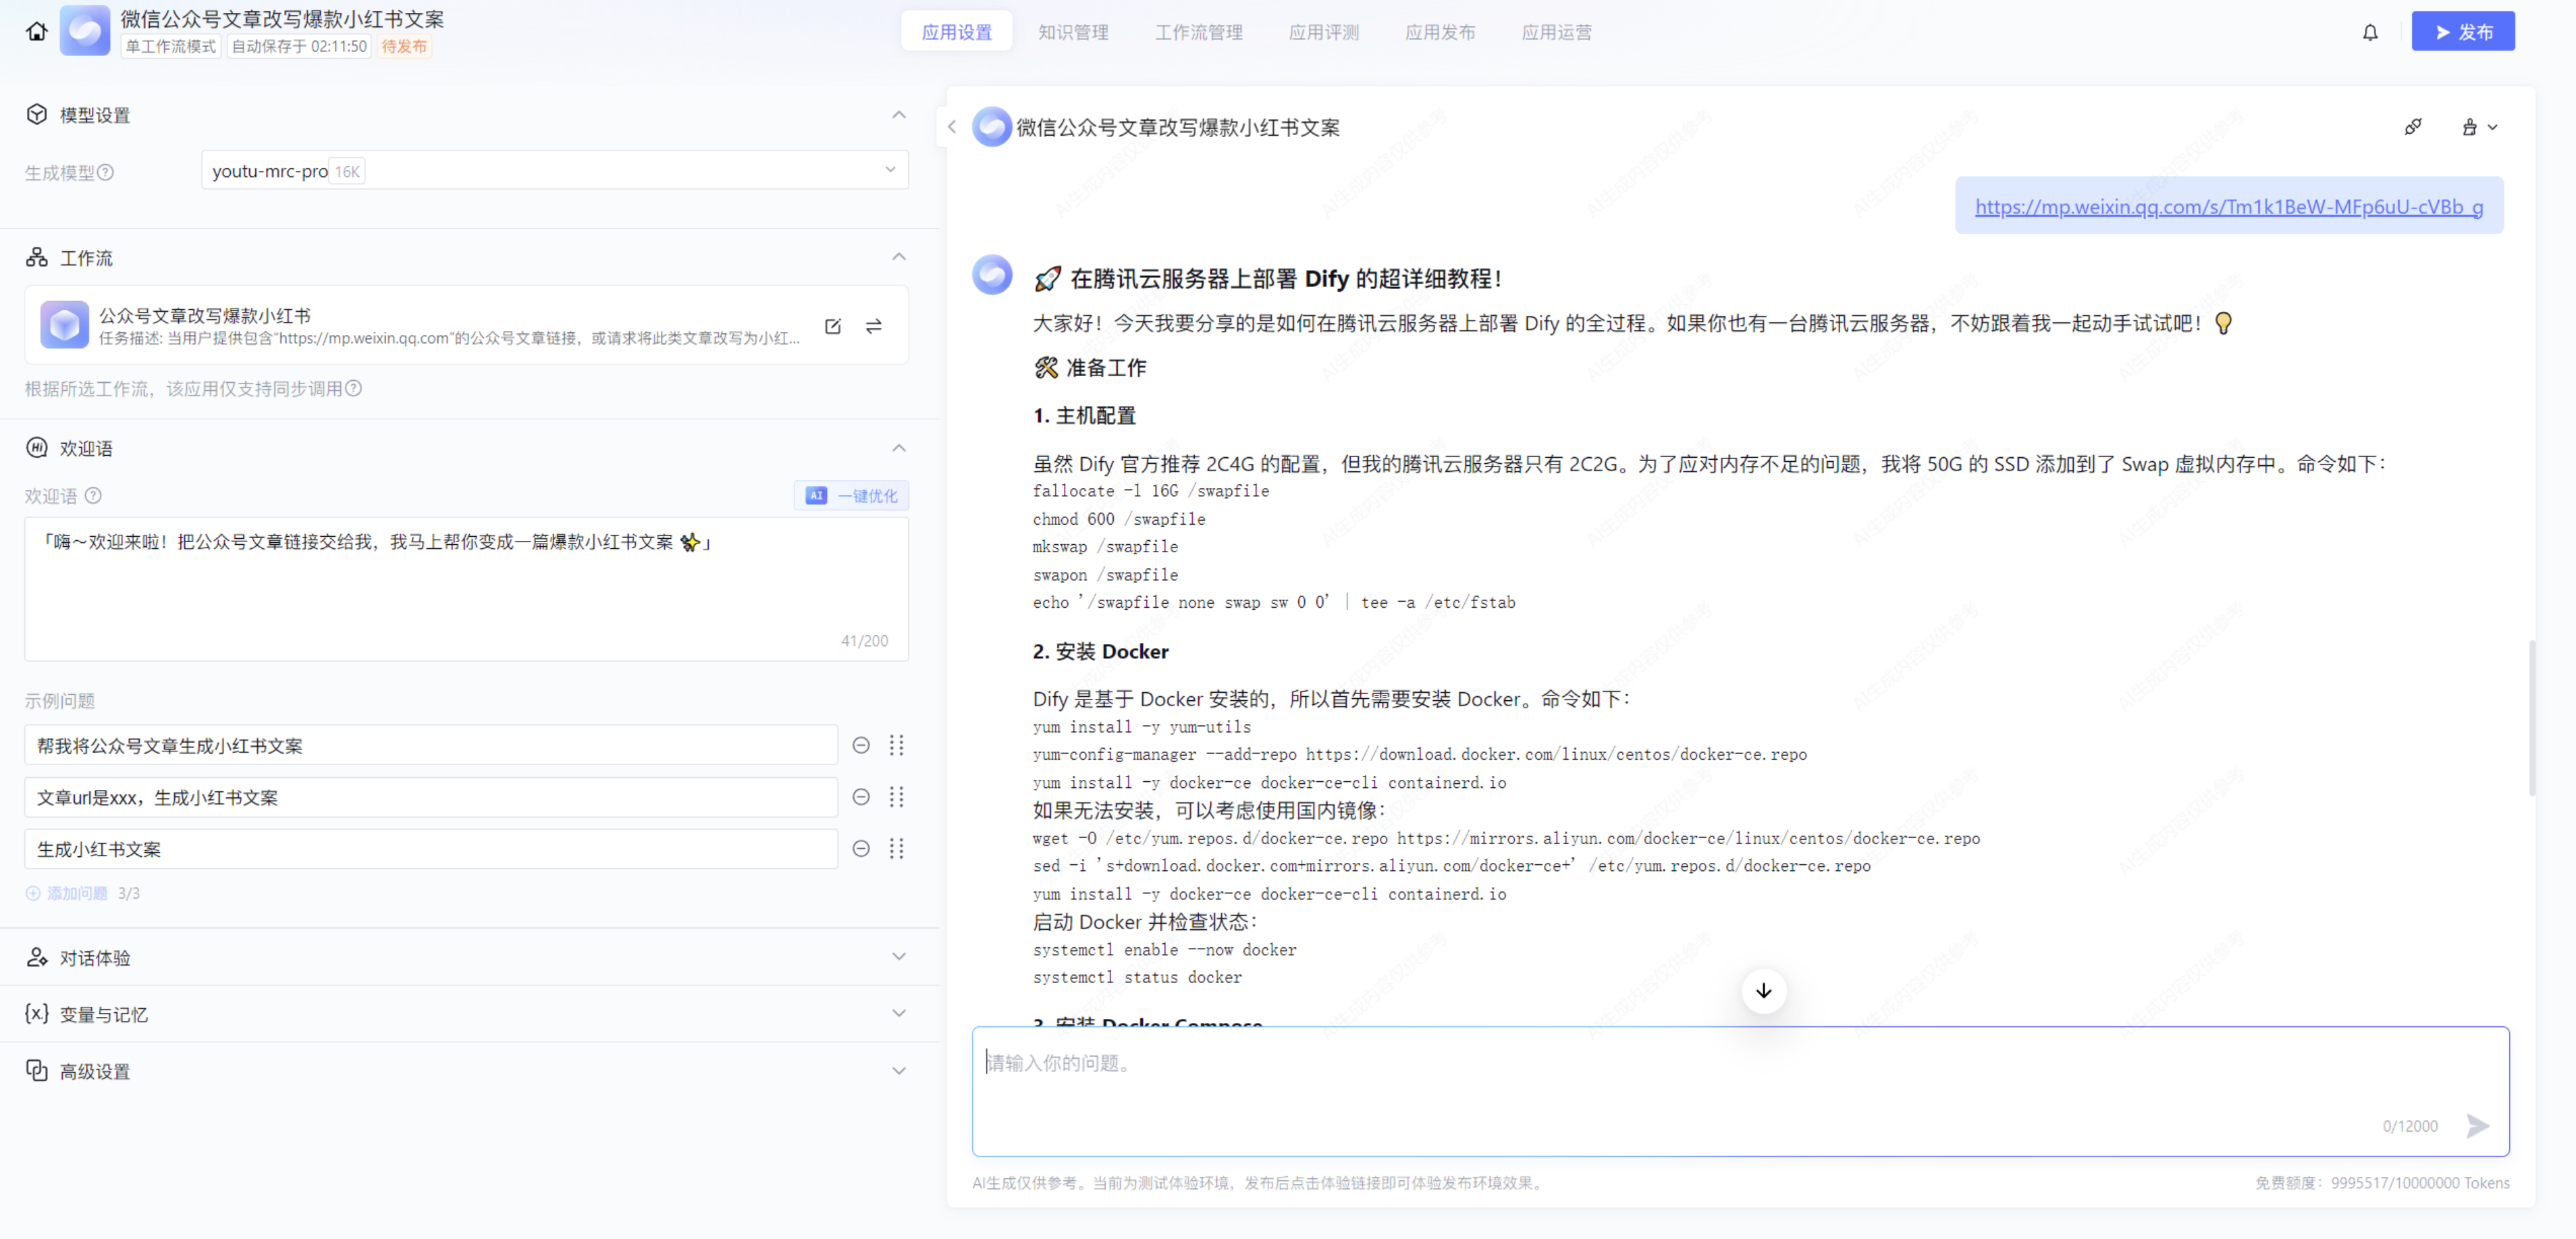Click the home icon at top left
Screen dimensions: 2576x1239
coord(37,32)
